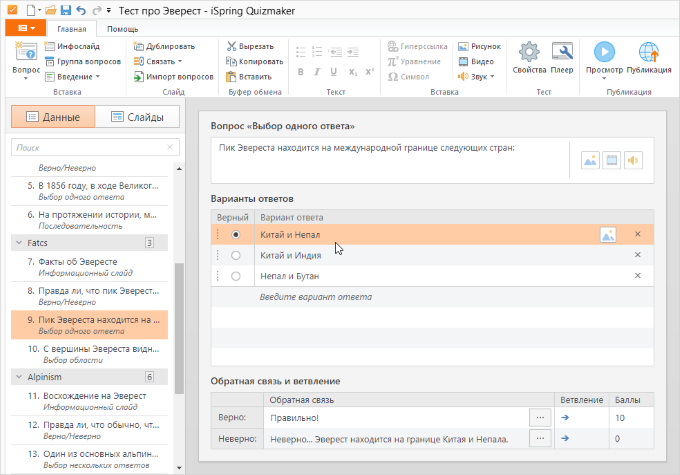The width and height of the screenshot is (680, 475).
Task: Open the orange file menu button
Action: coord(26,28)
